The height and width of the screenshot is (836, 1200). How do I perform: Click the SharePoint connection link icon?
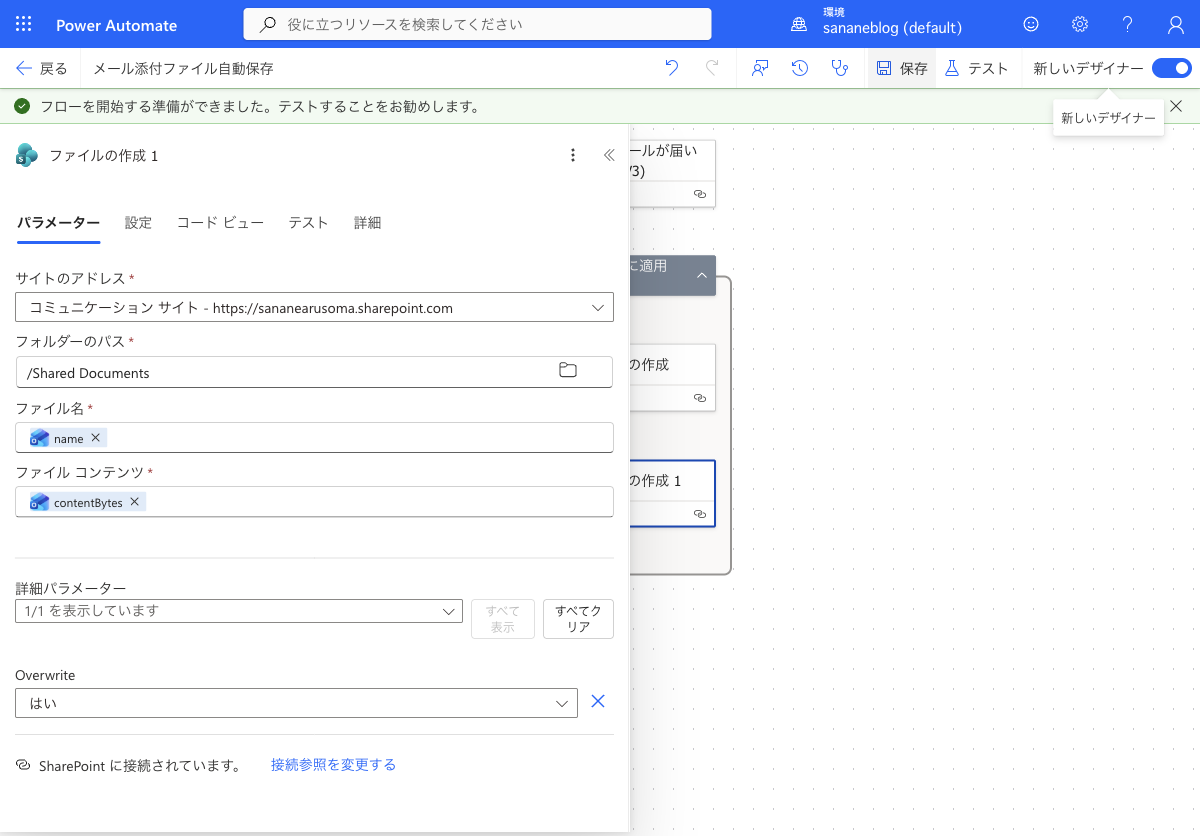point(23,765)
